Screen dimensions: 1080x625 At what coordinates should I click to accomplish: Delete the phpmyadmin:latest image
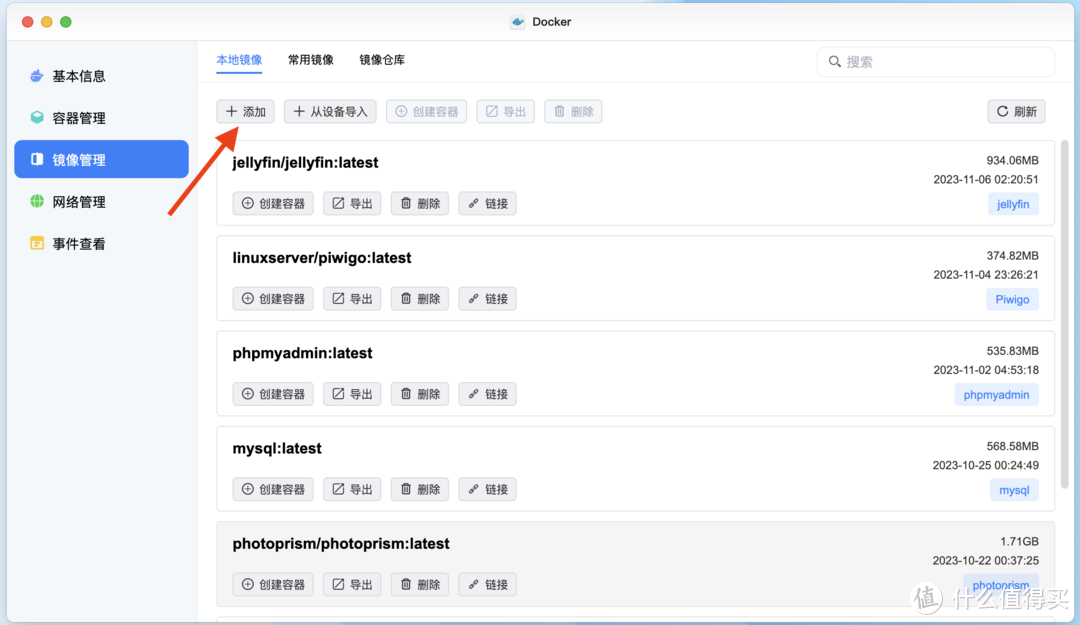click(420, 393)
